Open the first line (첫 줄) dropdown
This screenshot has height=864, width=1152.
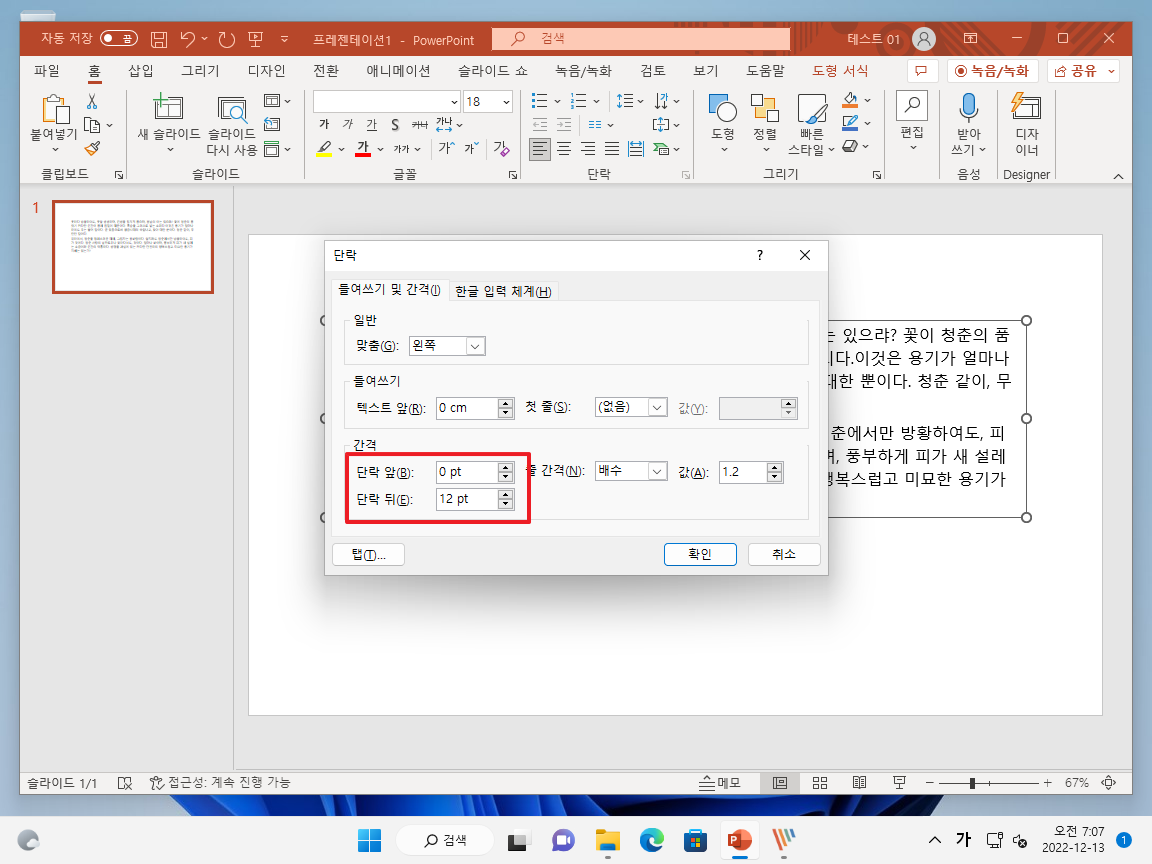[x=657, y=408]
